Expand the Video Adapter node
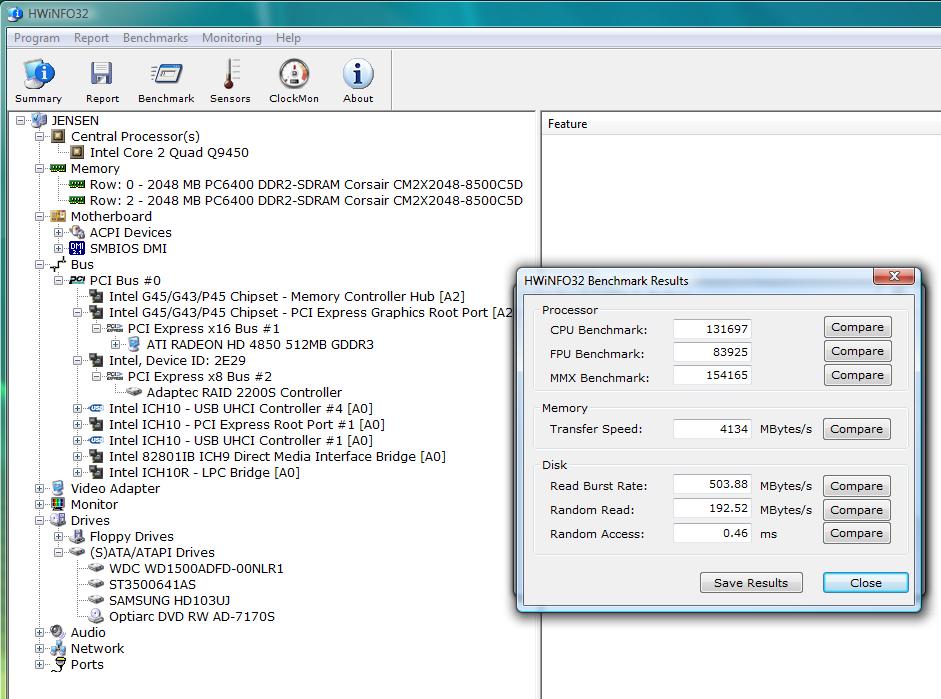 point(40,488)
